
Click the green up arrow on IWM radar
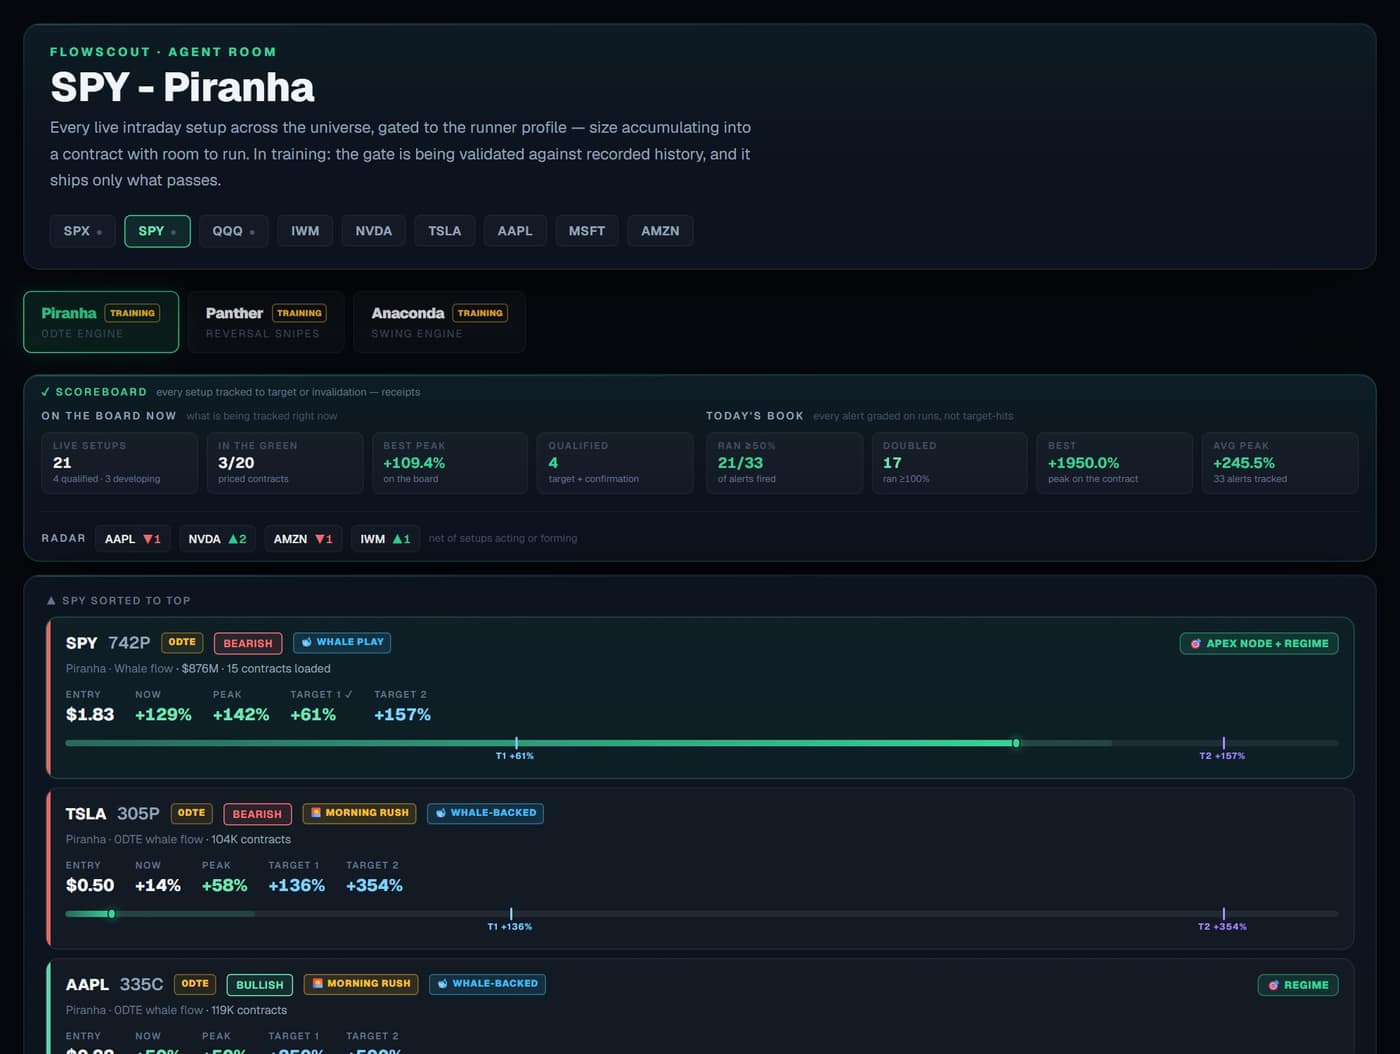click(x=397, y=539)
